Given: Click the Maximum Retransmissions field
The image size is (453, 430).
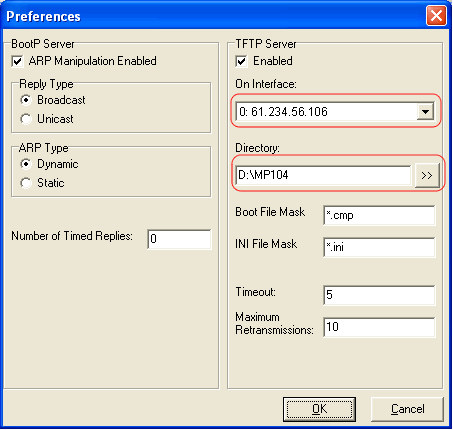Looking at the screenshot, I should coord(379,327).
